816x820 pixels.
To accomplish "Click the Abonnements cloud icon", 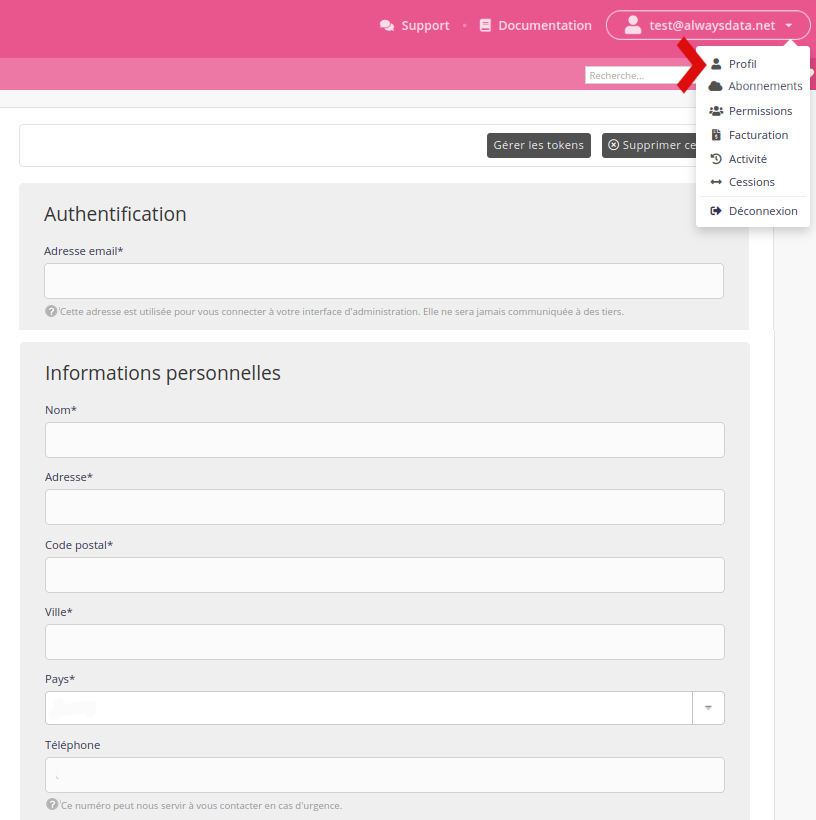I will 716,86.
